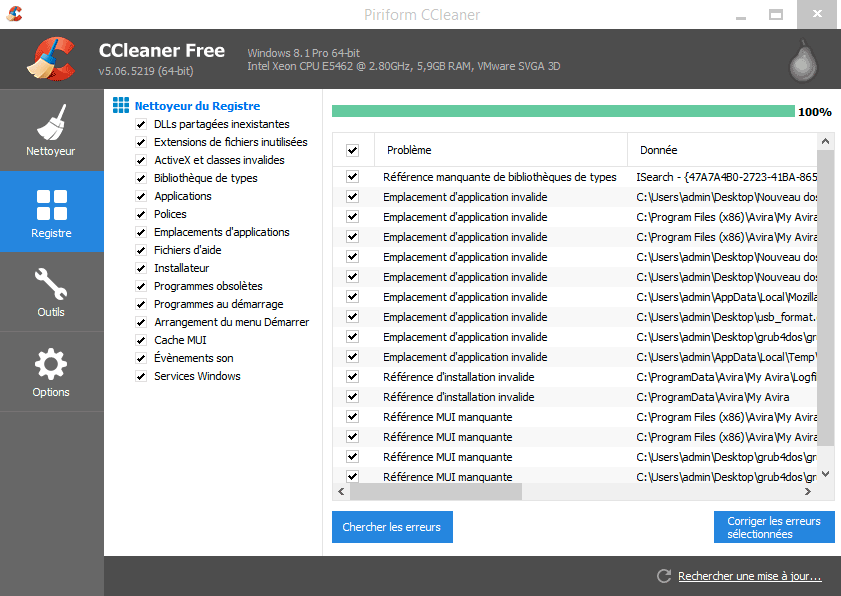Viewport: 841px width, 596px height.
Task: Click the CCleaner logo in header
Action: click(x=51, y=59)
